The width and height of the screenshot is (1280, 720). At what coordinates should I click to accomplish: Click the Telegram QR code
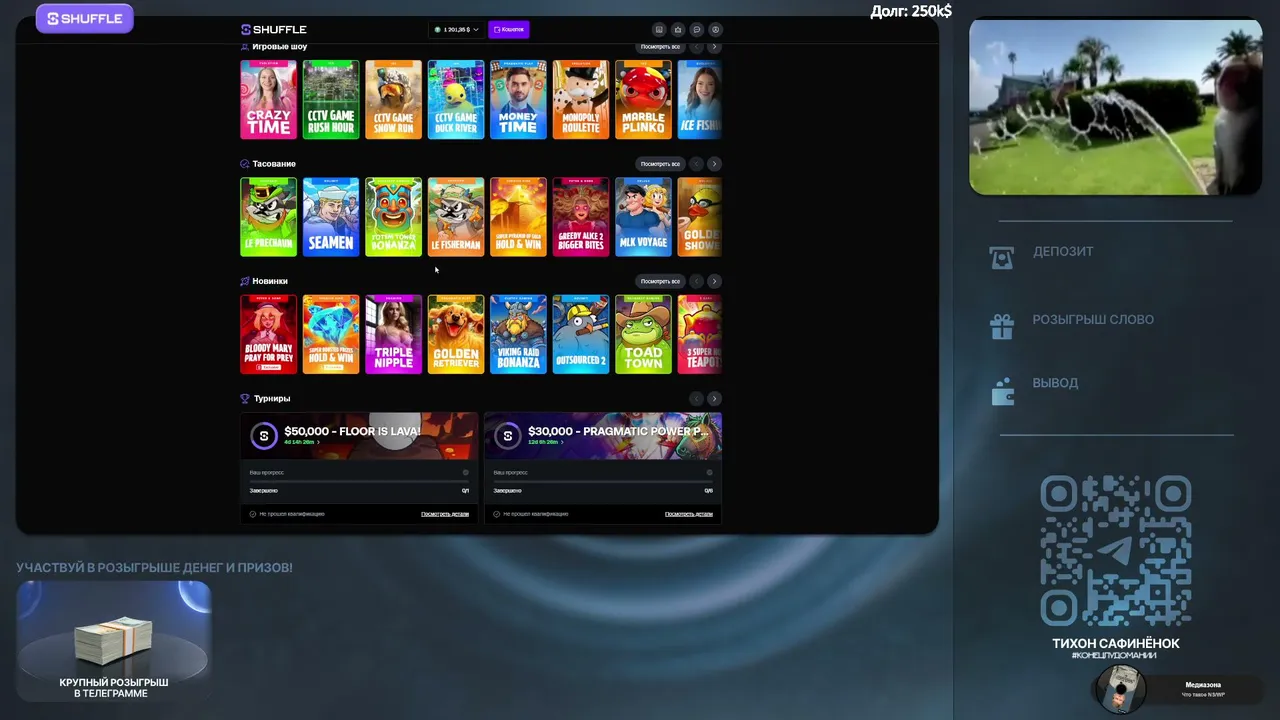(x=1116, y=551)
